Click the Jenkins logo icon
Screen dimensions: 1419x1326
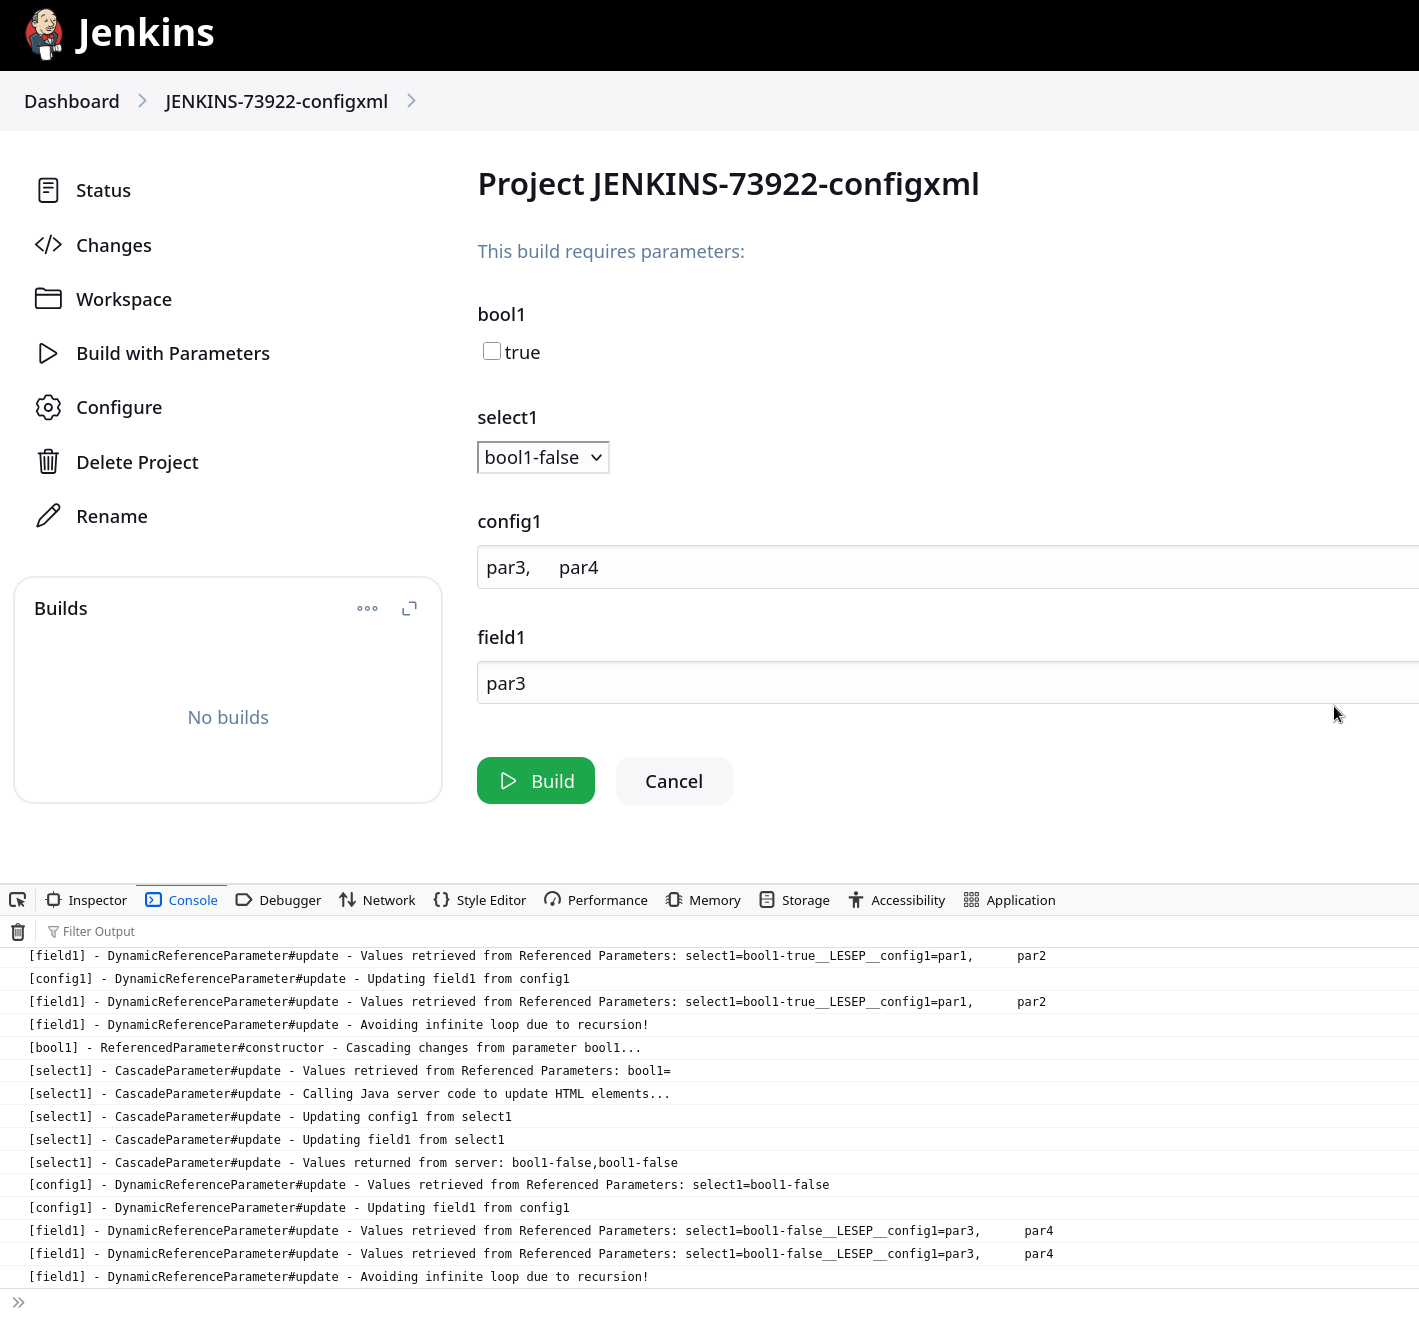point(44,34)
